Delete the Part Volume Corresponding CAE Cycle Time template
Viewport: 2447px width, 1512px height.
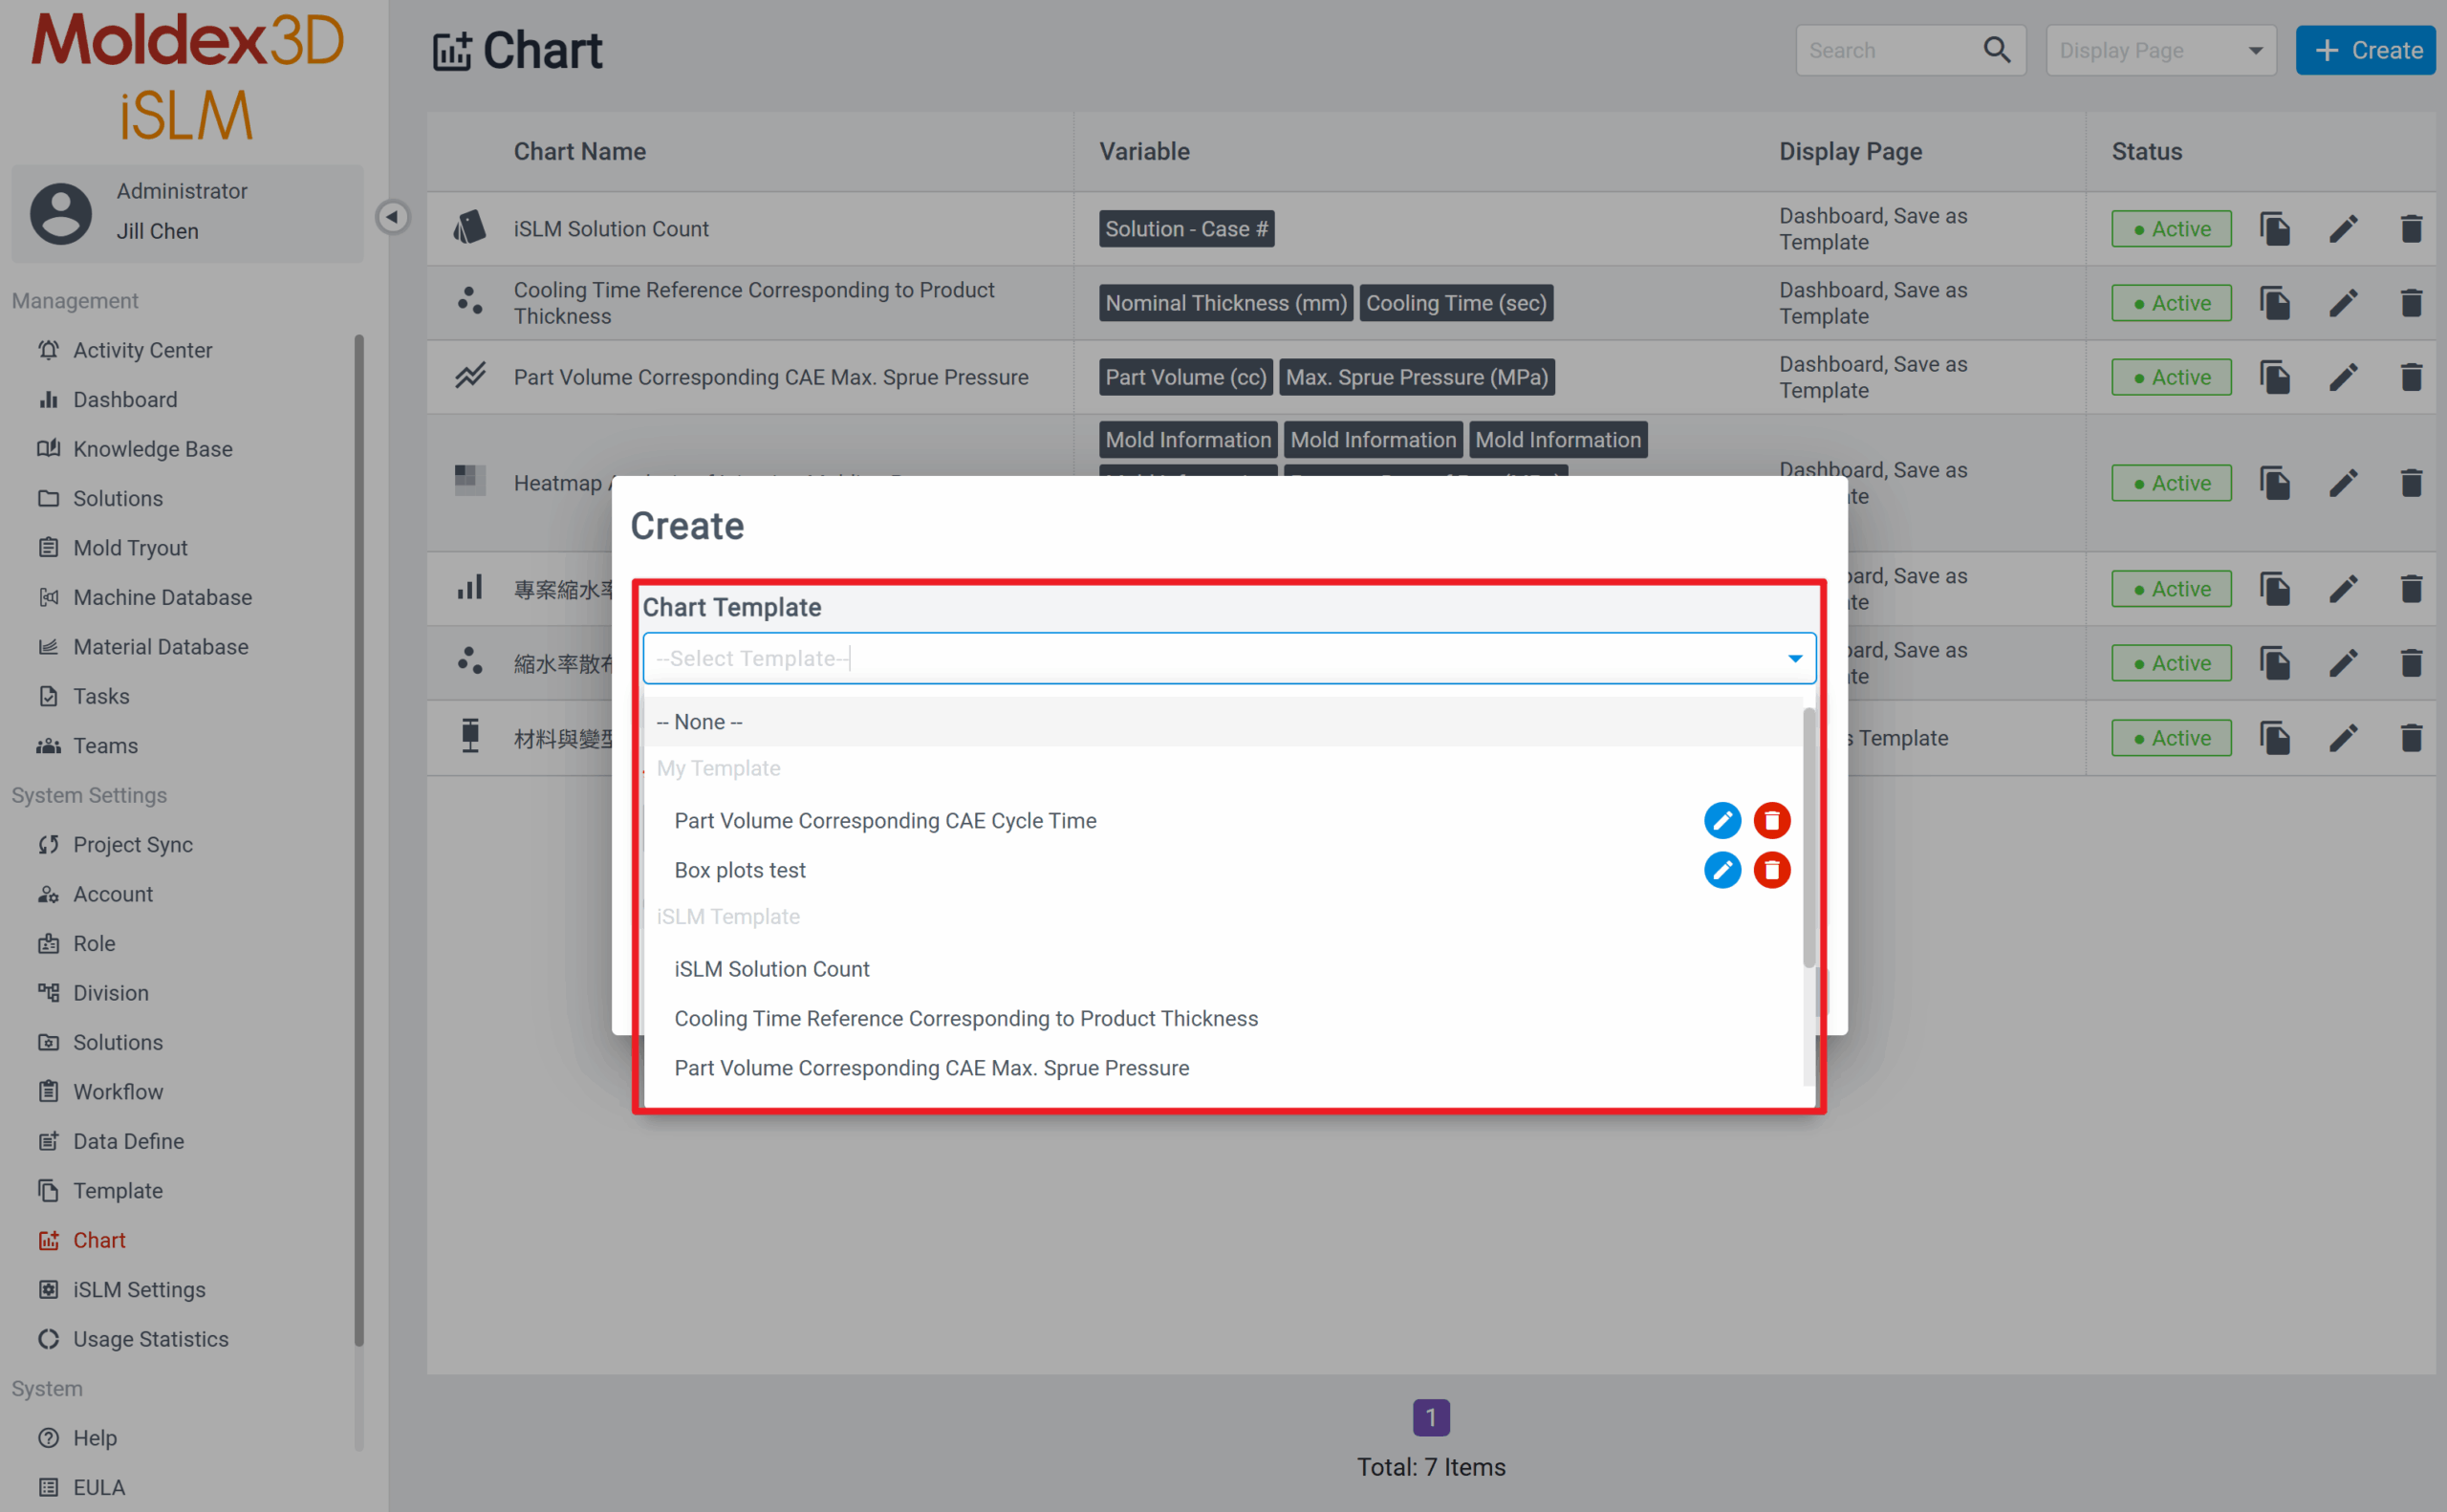point(1772,820)
